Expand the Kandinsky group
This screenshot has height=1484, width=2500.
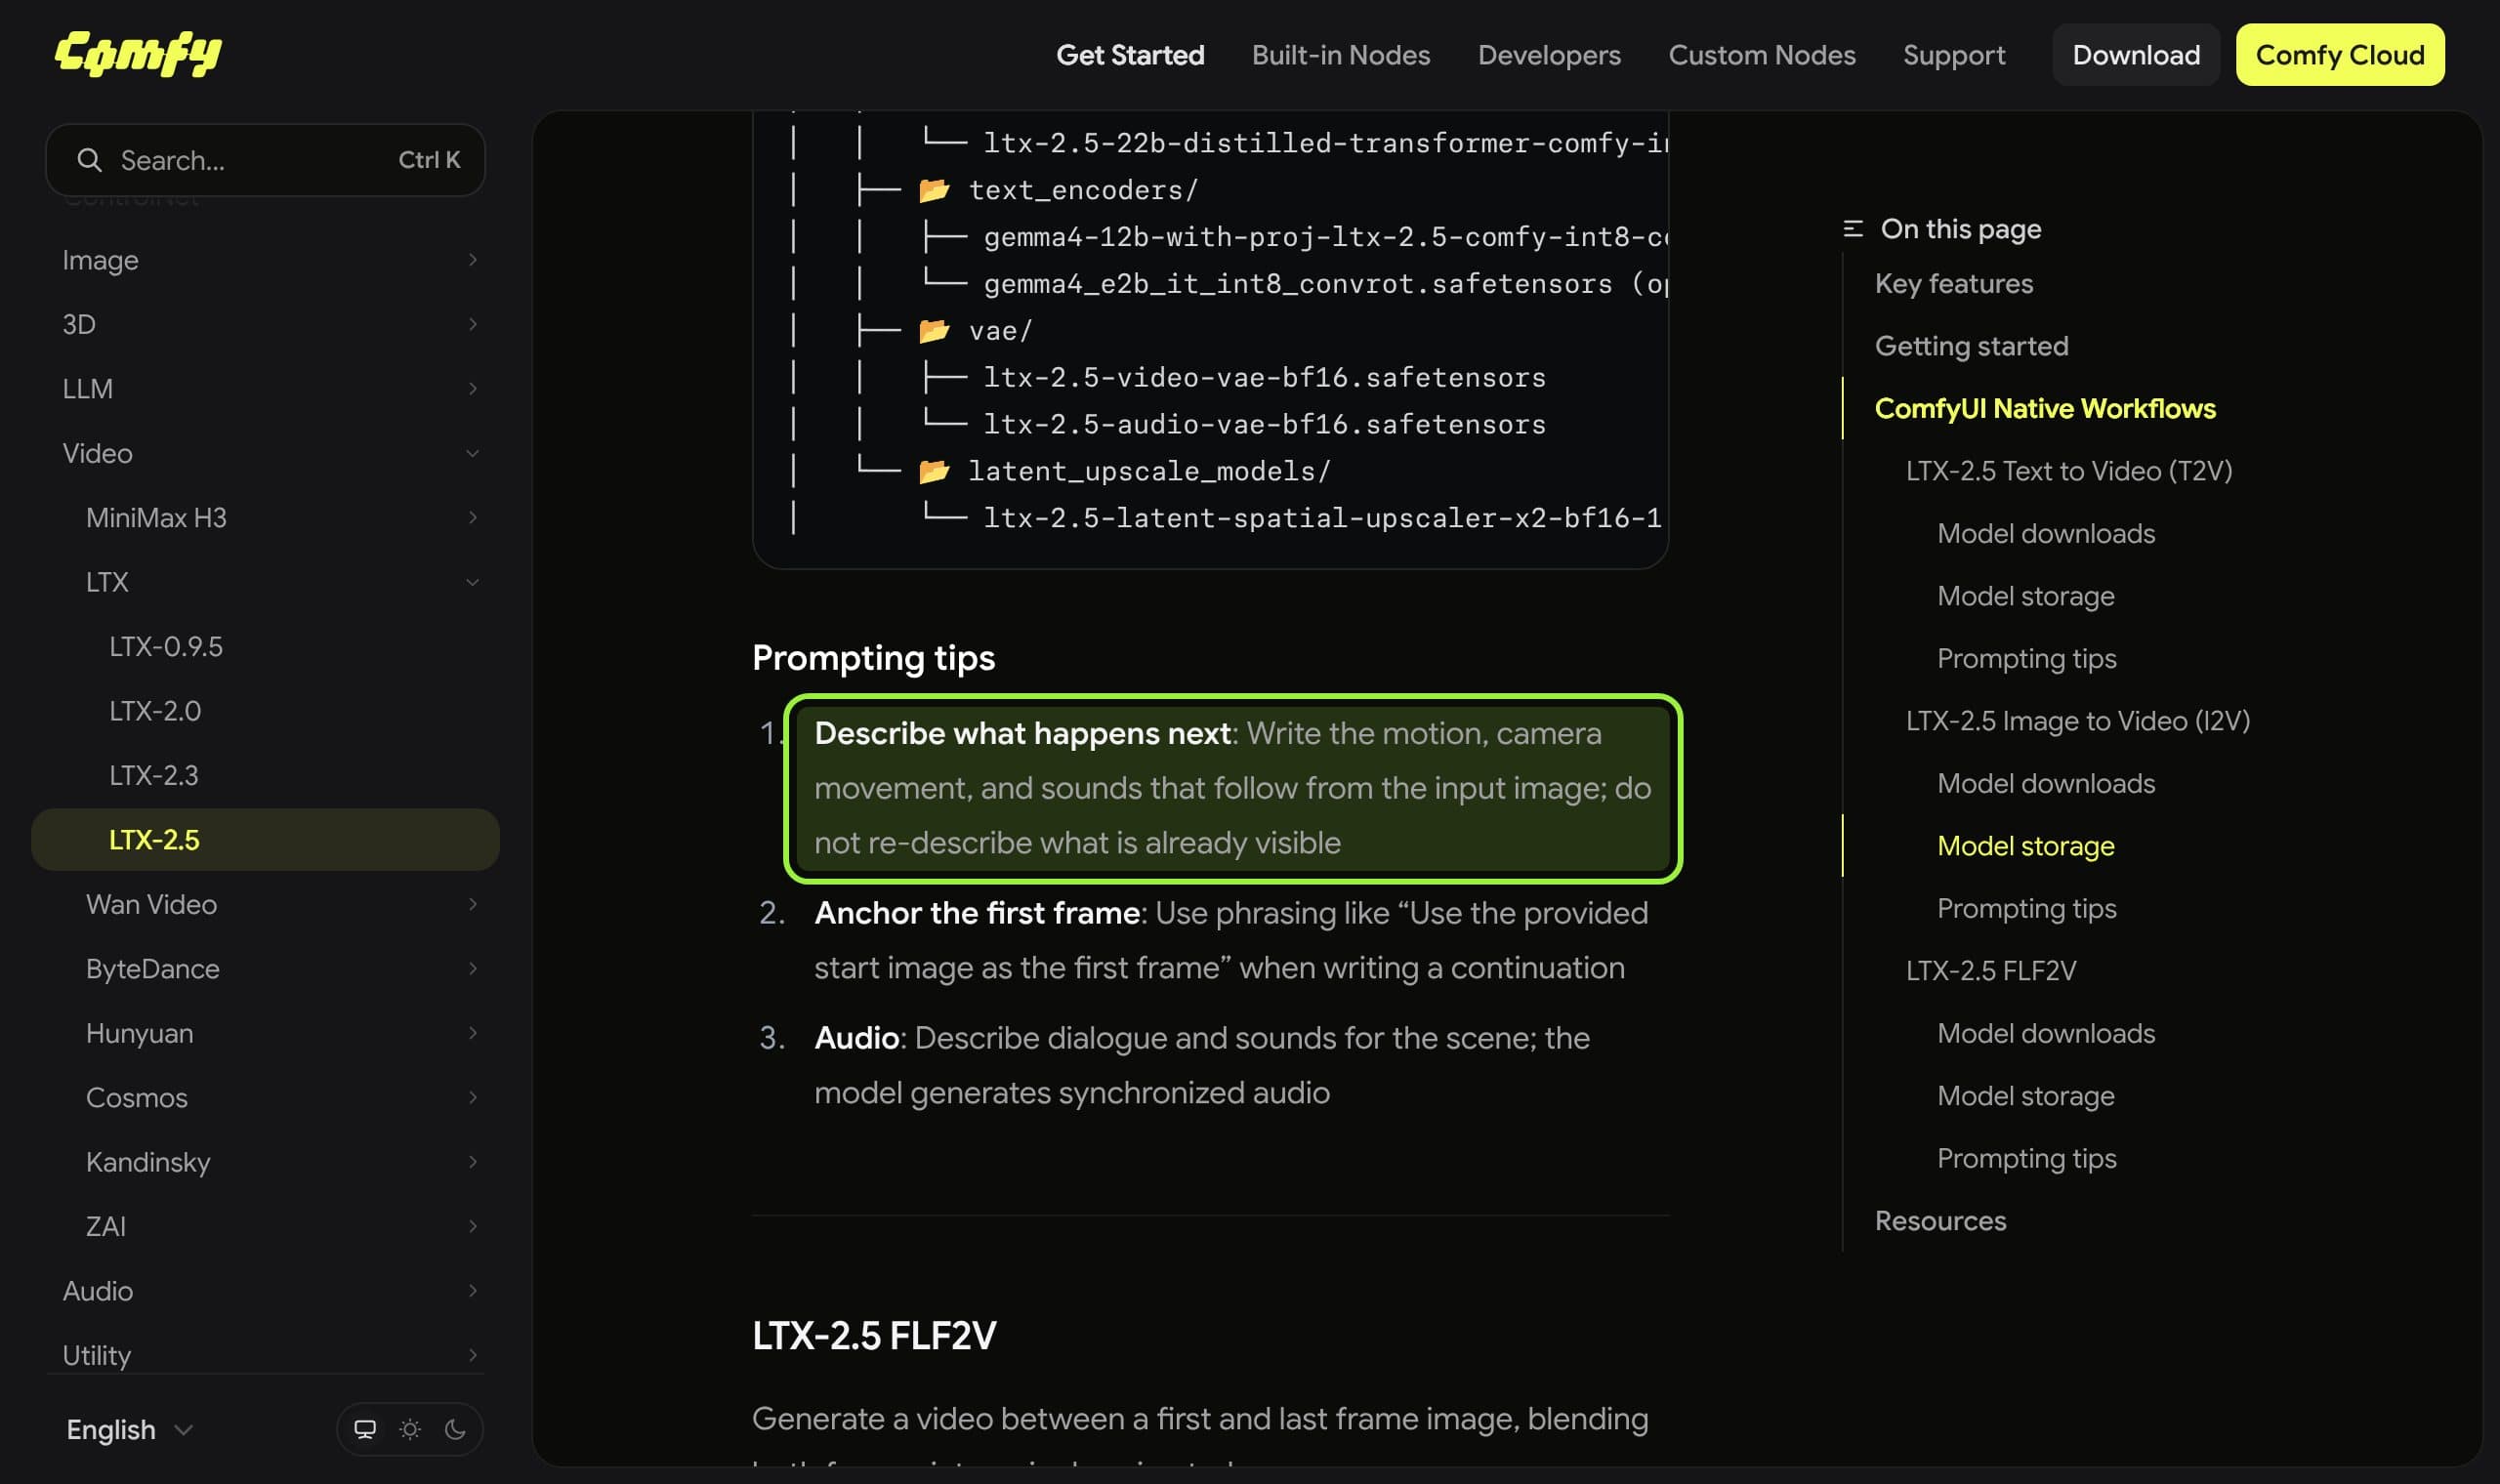pos(265,1162)
